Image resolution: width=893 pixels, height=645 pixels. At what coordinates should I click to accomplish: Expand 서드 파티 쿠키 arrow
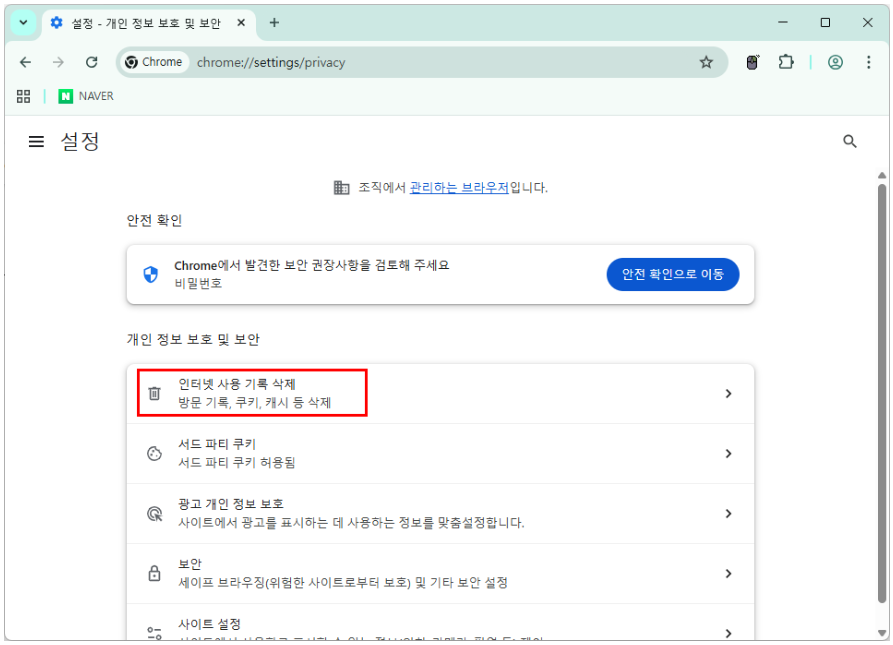(728, 454)
